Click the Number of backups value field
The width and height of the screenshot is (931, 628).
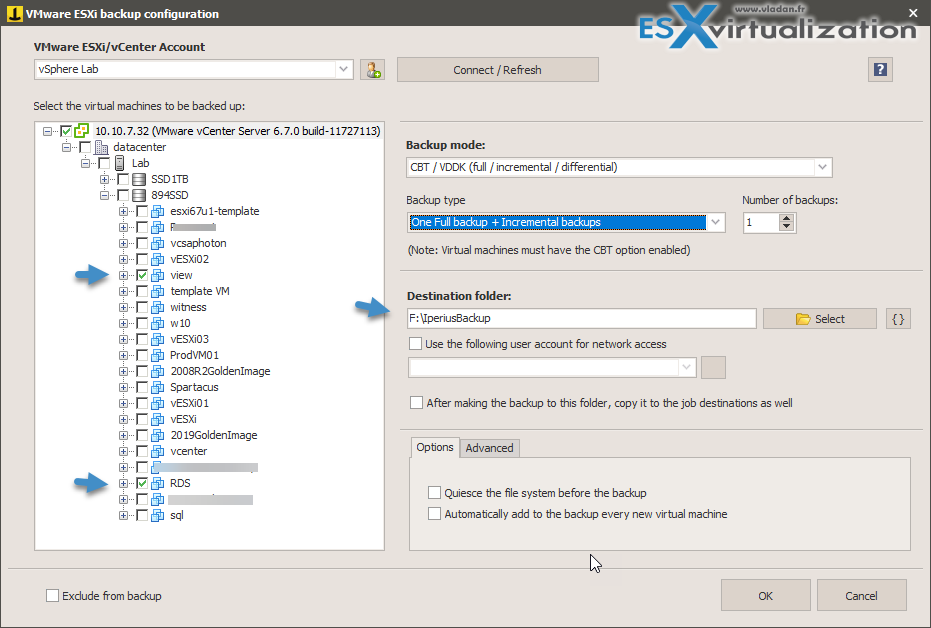tap(761, 223)
